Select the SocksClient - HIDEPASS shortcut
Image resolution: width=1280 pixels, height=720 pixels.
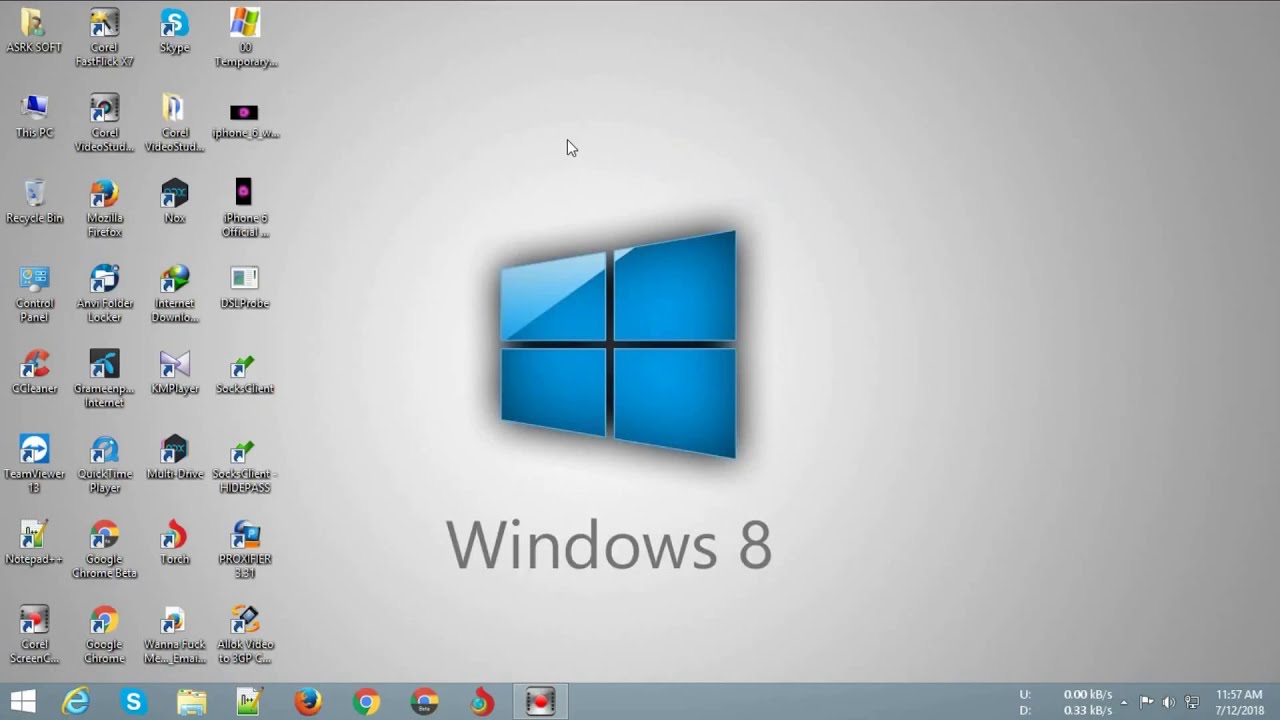pyautogui.click(x=245, y=464)
